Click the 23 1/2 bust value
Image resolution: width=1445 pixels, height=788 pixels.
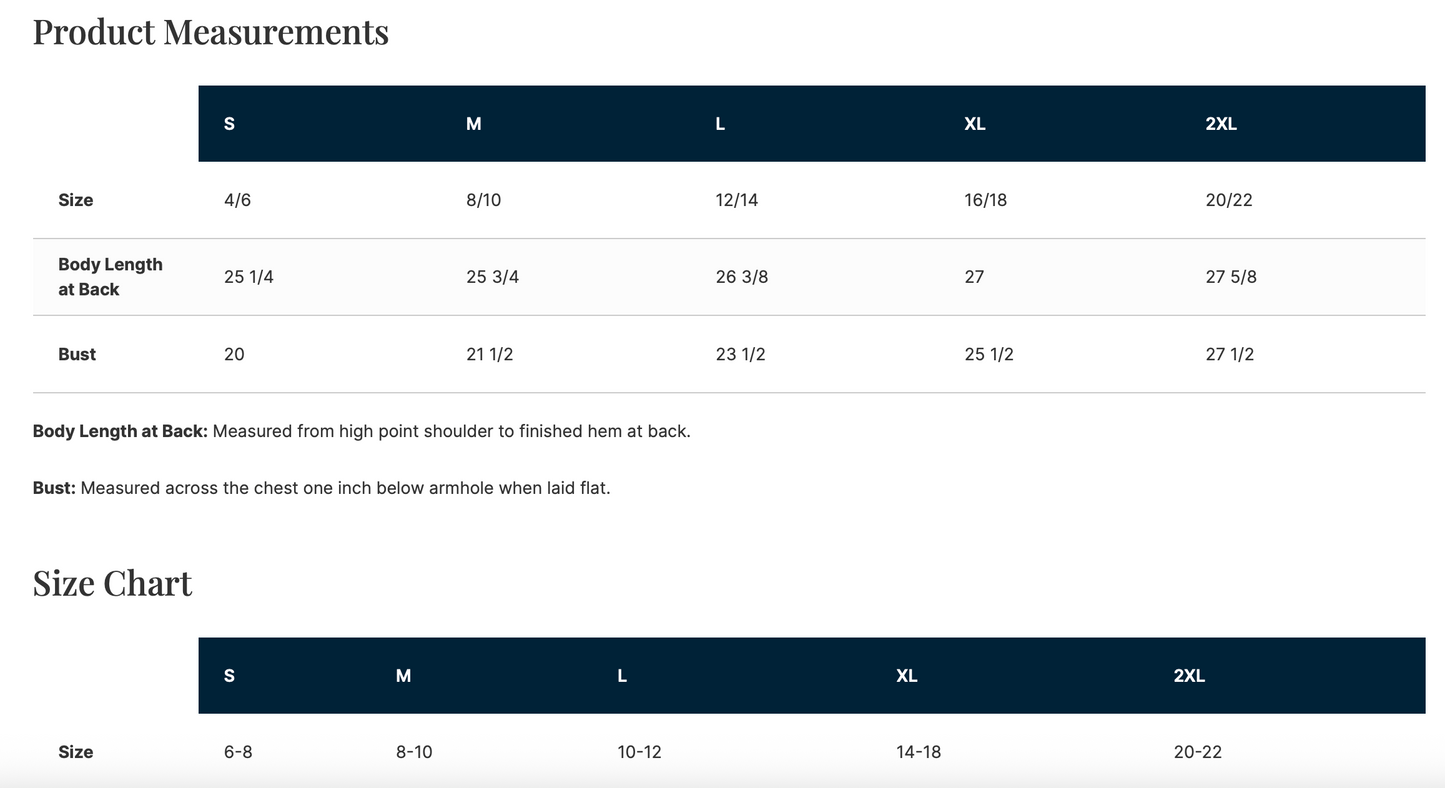(x=741, y=354)
